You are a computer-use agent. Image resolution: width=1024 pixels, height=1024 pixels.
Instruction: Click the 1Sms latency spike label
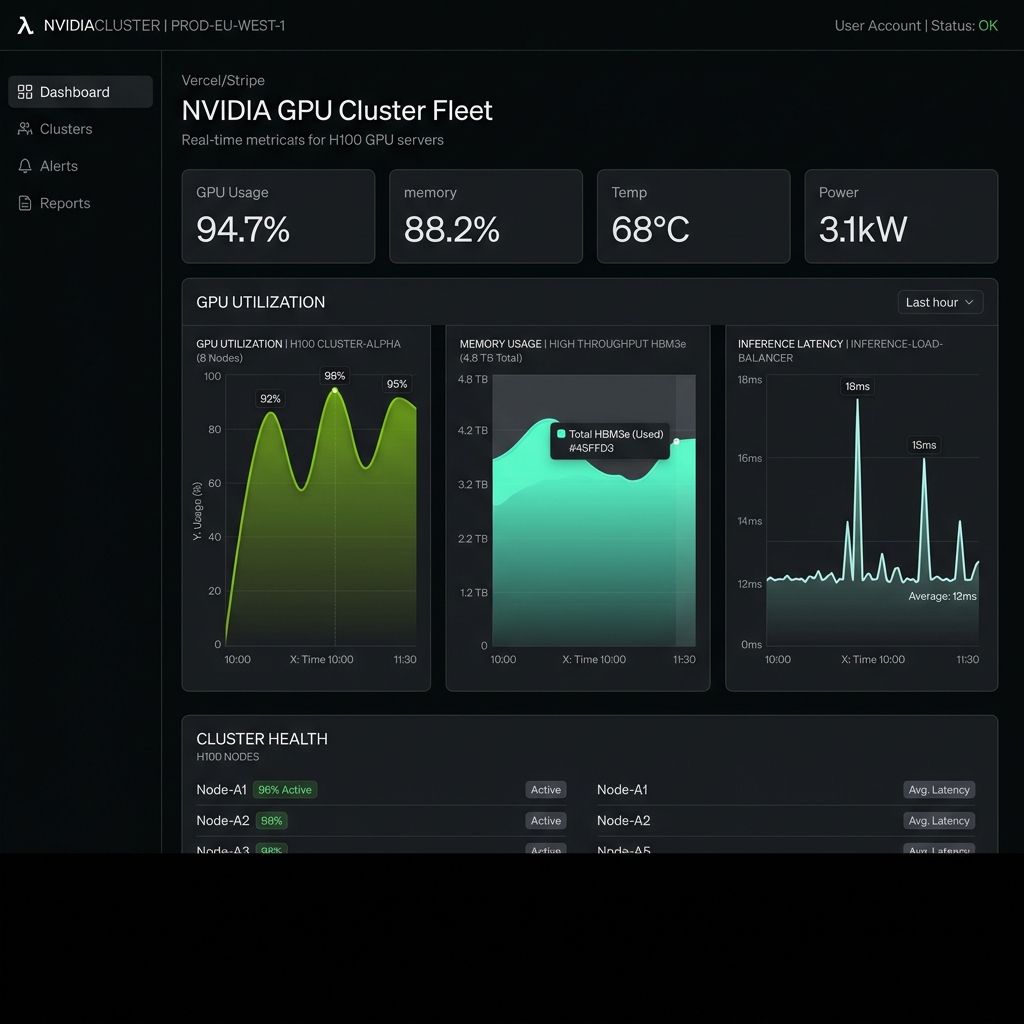click(x=924, y=445)
